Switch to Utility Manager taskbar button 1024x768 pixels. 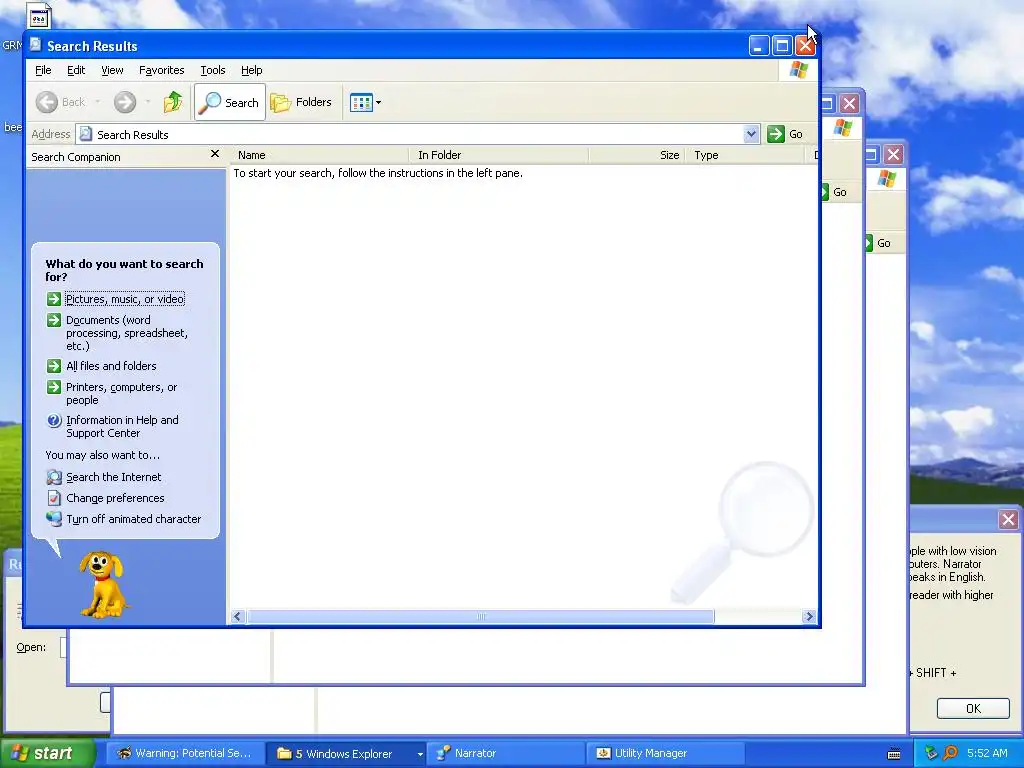[x=666, y=753]
